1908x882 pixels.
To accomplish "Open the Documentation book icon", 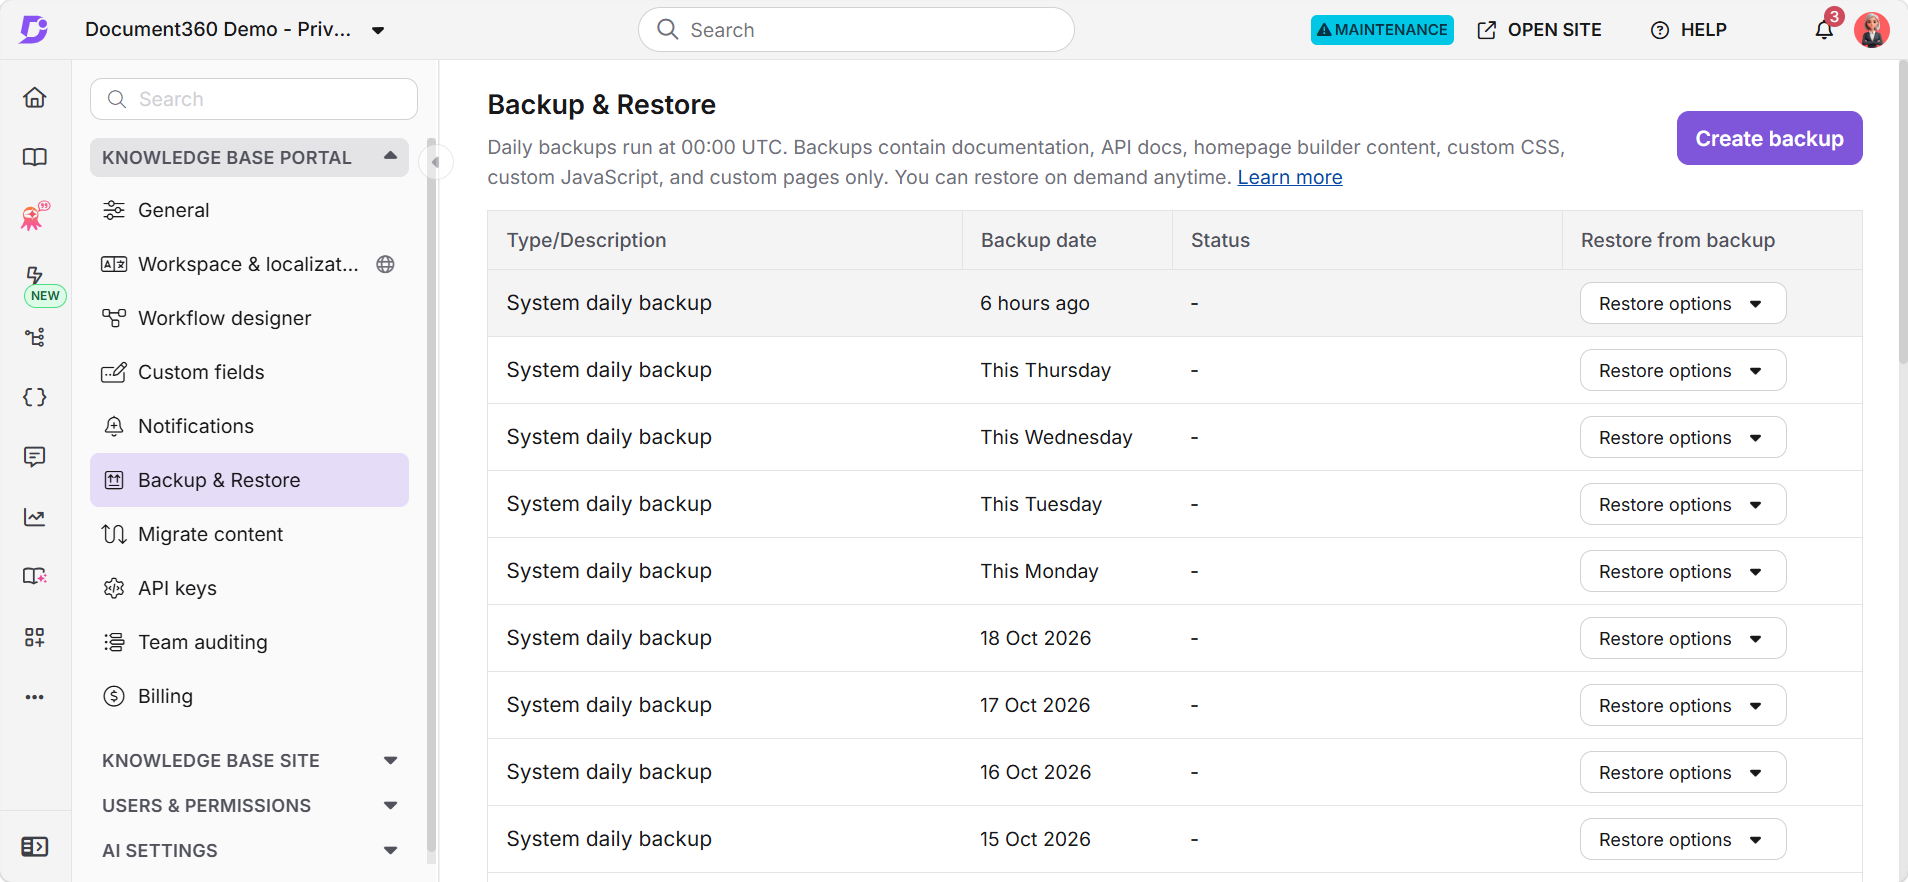I will [x=35, y=157].
